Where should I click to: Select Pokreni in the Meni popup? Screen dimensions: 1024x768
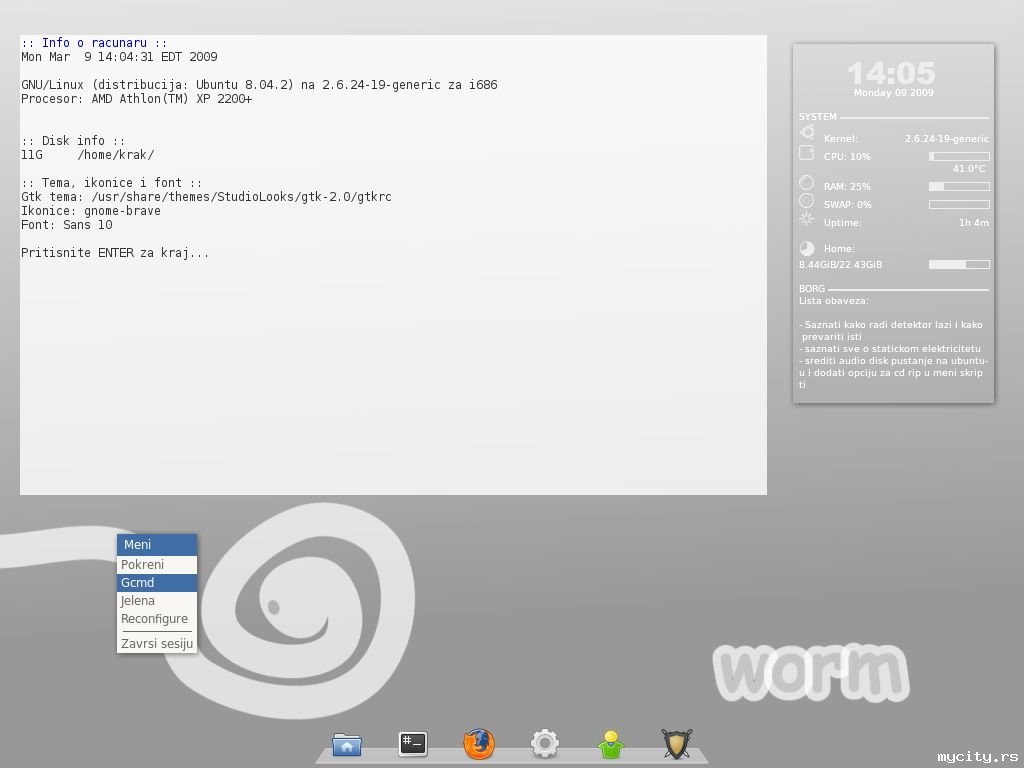click(157, 565)
